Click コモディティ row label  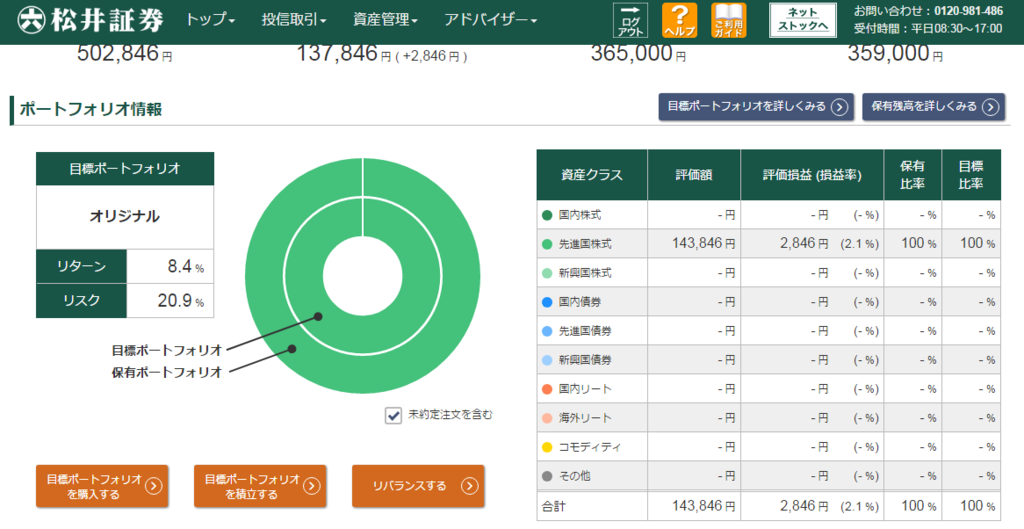pos(590,447)
